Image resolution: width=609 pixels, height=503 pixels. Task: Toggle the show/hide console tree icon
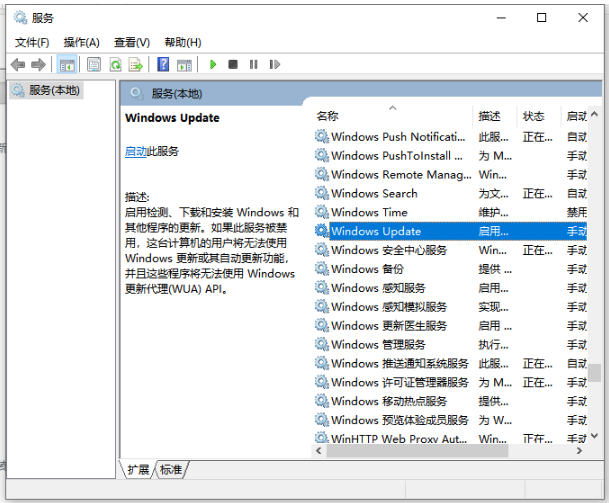coord(67,64)
